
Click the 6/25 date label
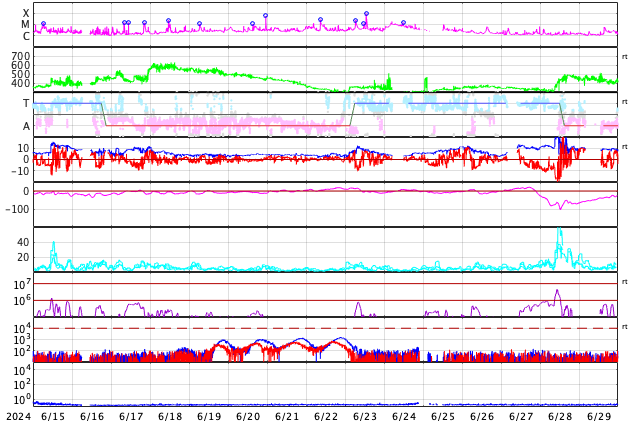pyautogui.click(x=443, y=416)
